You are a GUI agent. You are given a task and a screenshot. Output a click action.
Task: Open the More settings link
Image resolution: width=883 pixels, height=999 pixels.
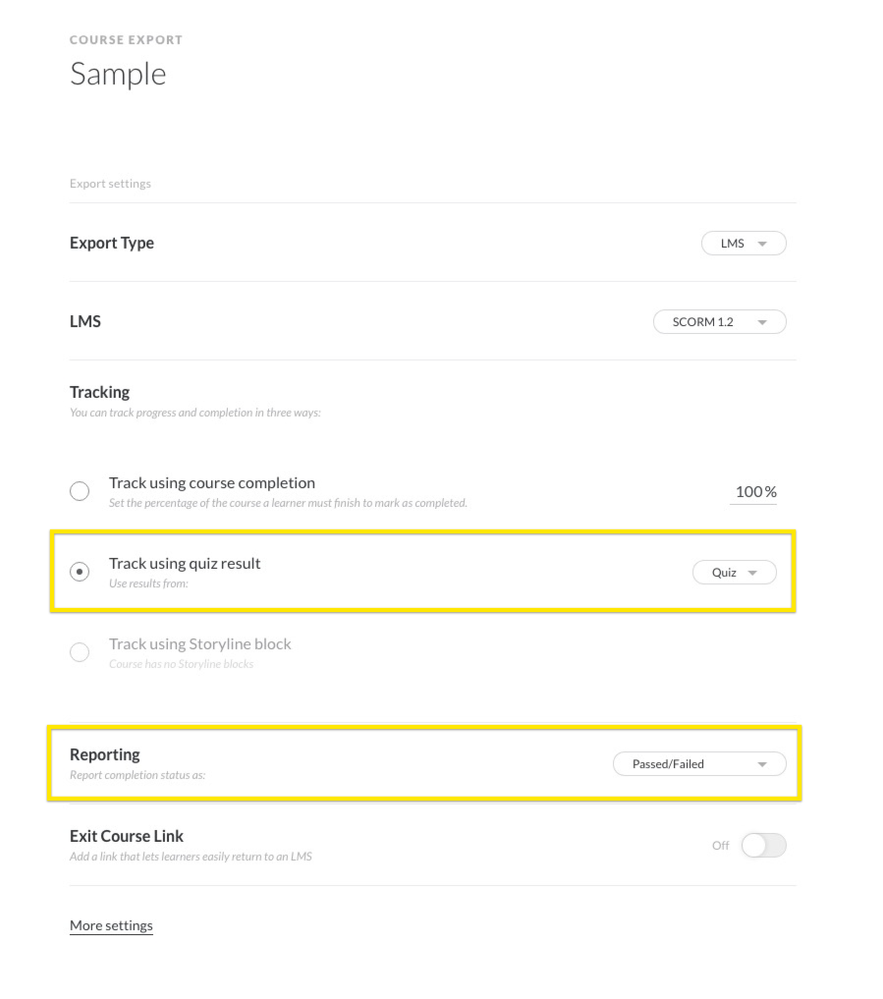point(111,926)
